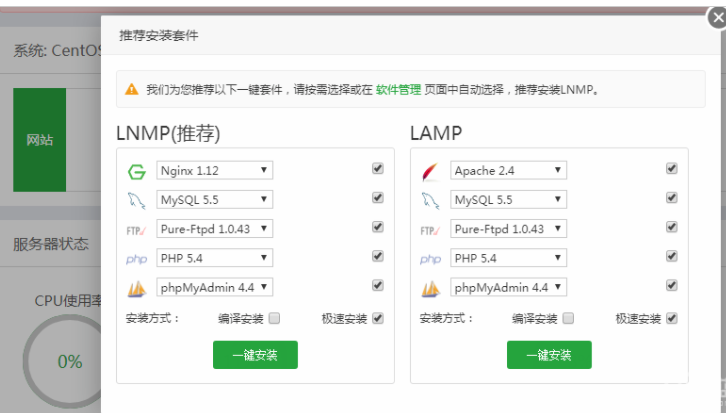Click 一键安装 button for LNMP
726x413 pixels.
point(255,355)
